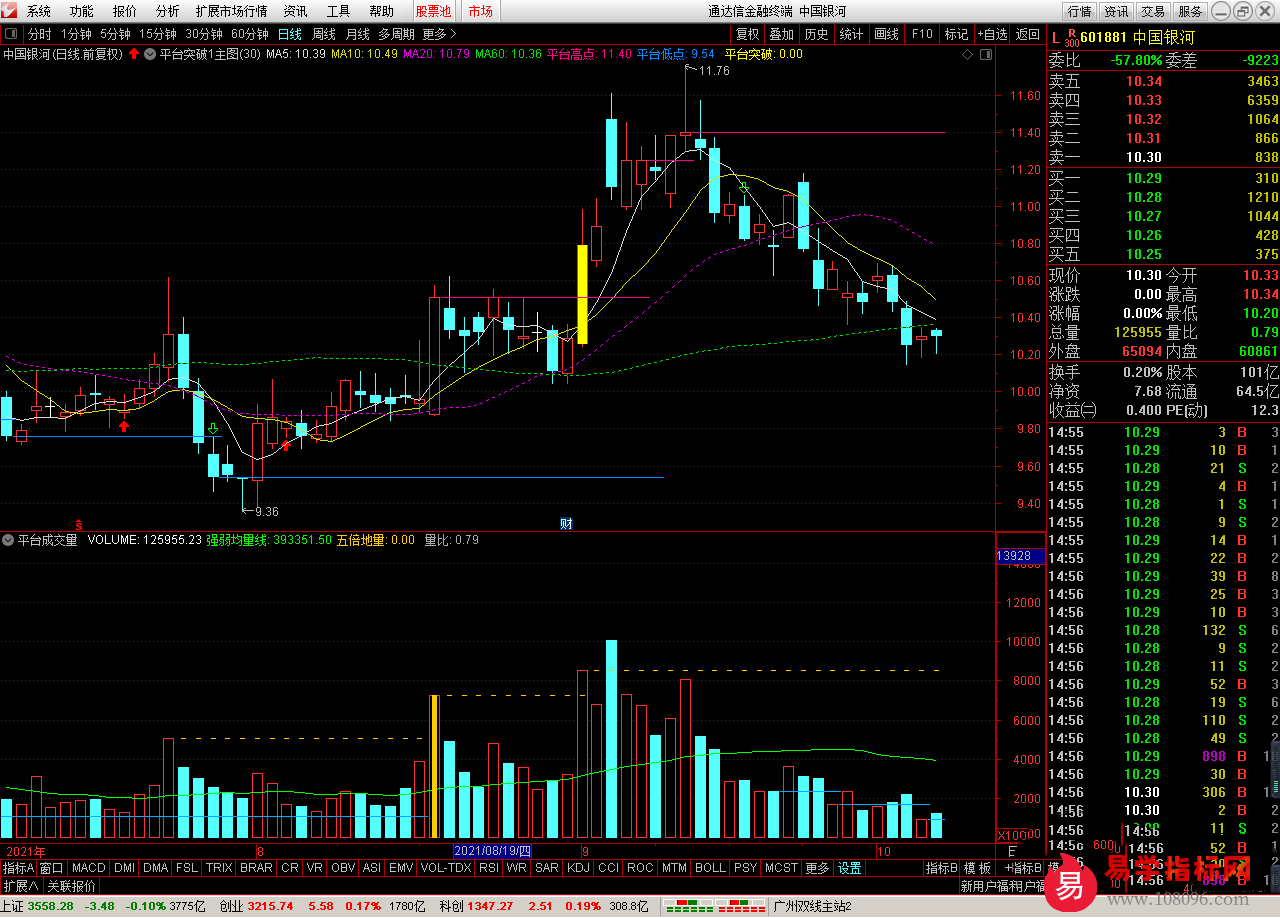Image resolution: width=1280 pixels, height=918 pixels.
Task: Click the 画线 toolbar button
Action: [887, 34]
